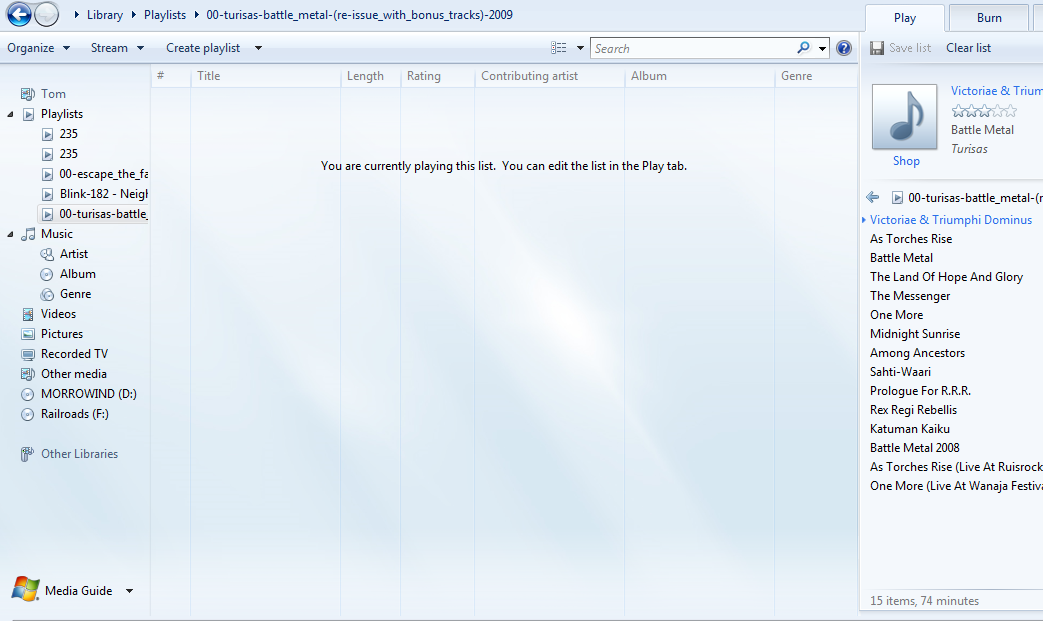This screenshot has height=621, width=1043.
Task: Click the album art music note thumbnail
Action: 904,116
